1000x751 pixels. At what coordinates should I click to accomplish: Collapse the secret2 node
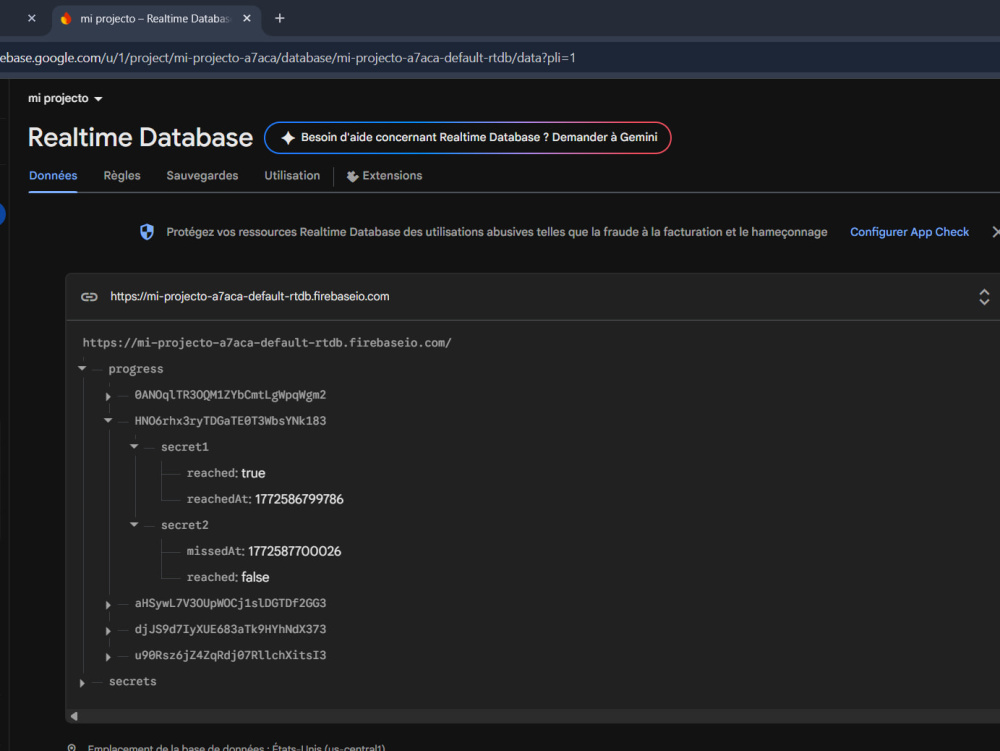134,525
